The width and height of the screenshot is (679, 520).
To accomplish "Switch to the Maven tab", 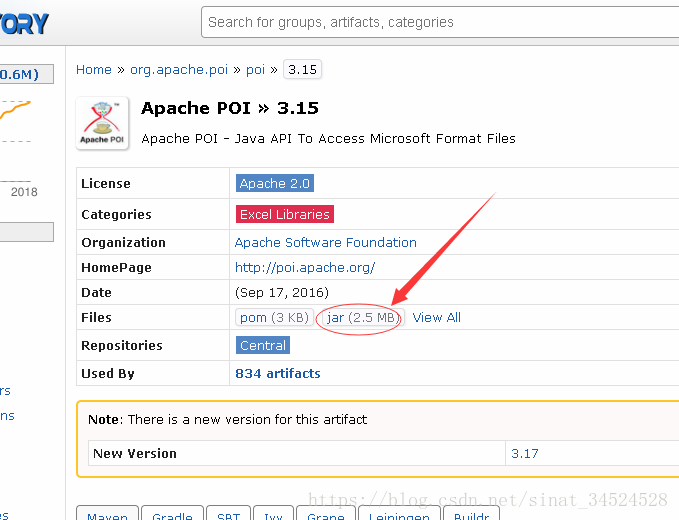I will pyautogui.click(x=107, y=513).
